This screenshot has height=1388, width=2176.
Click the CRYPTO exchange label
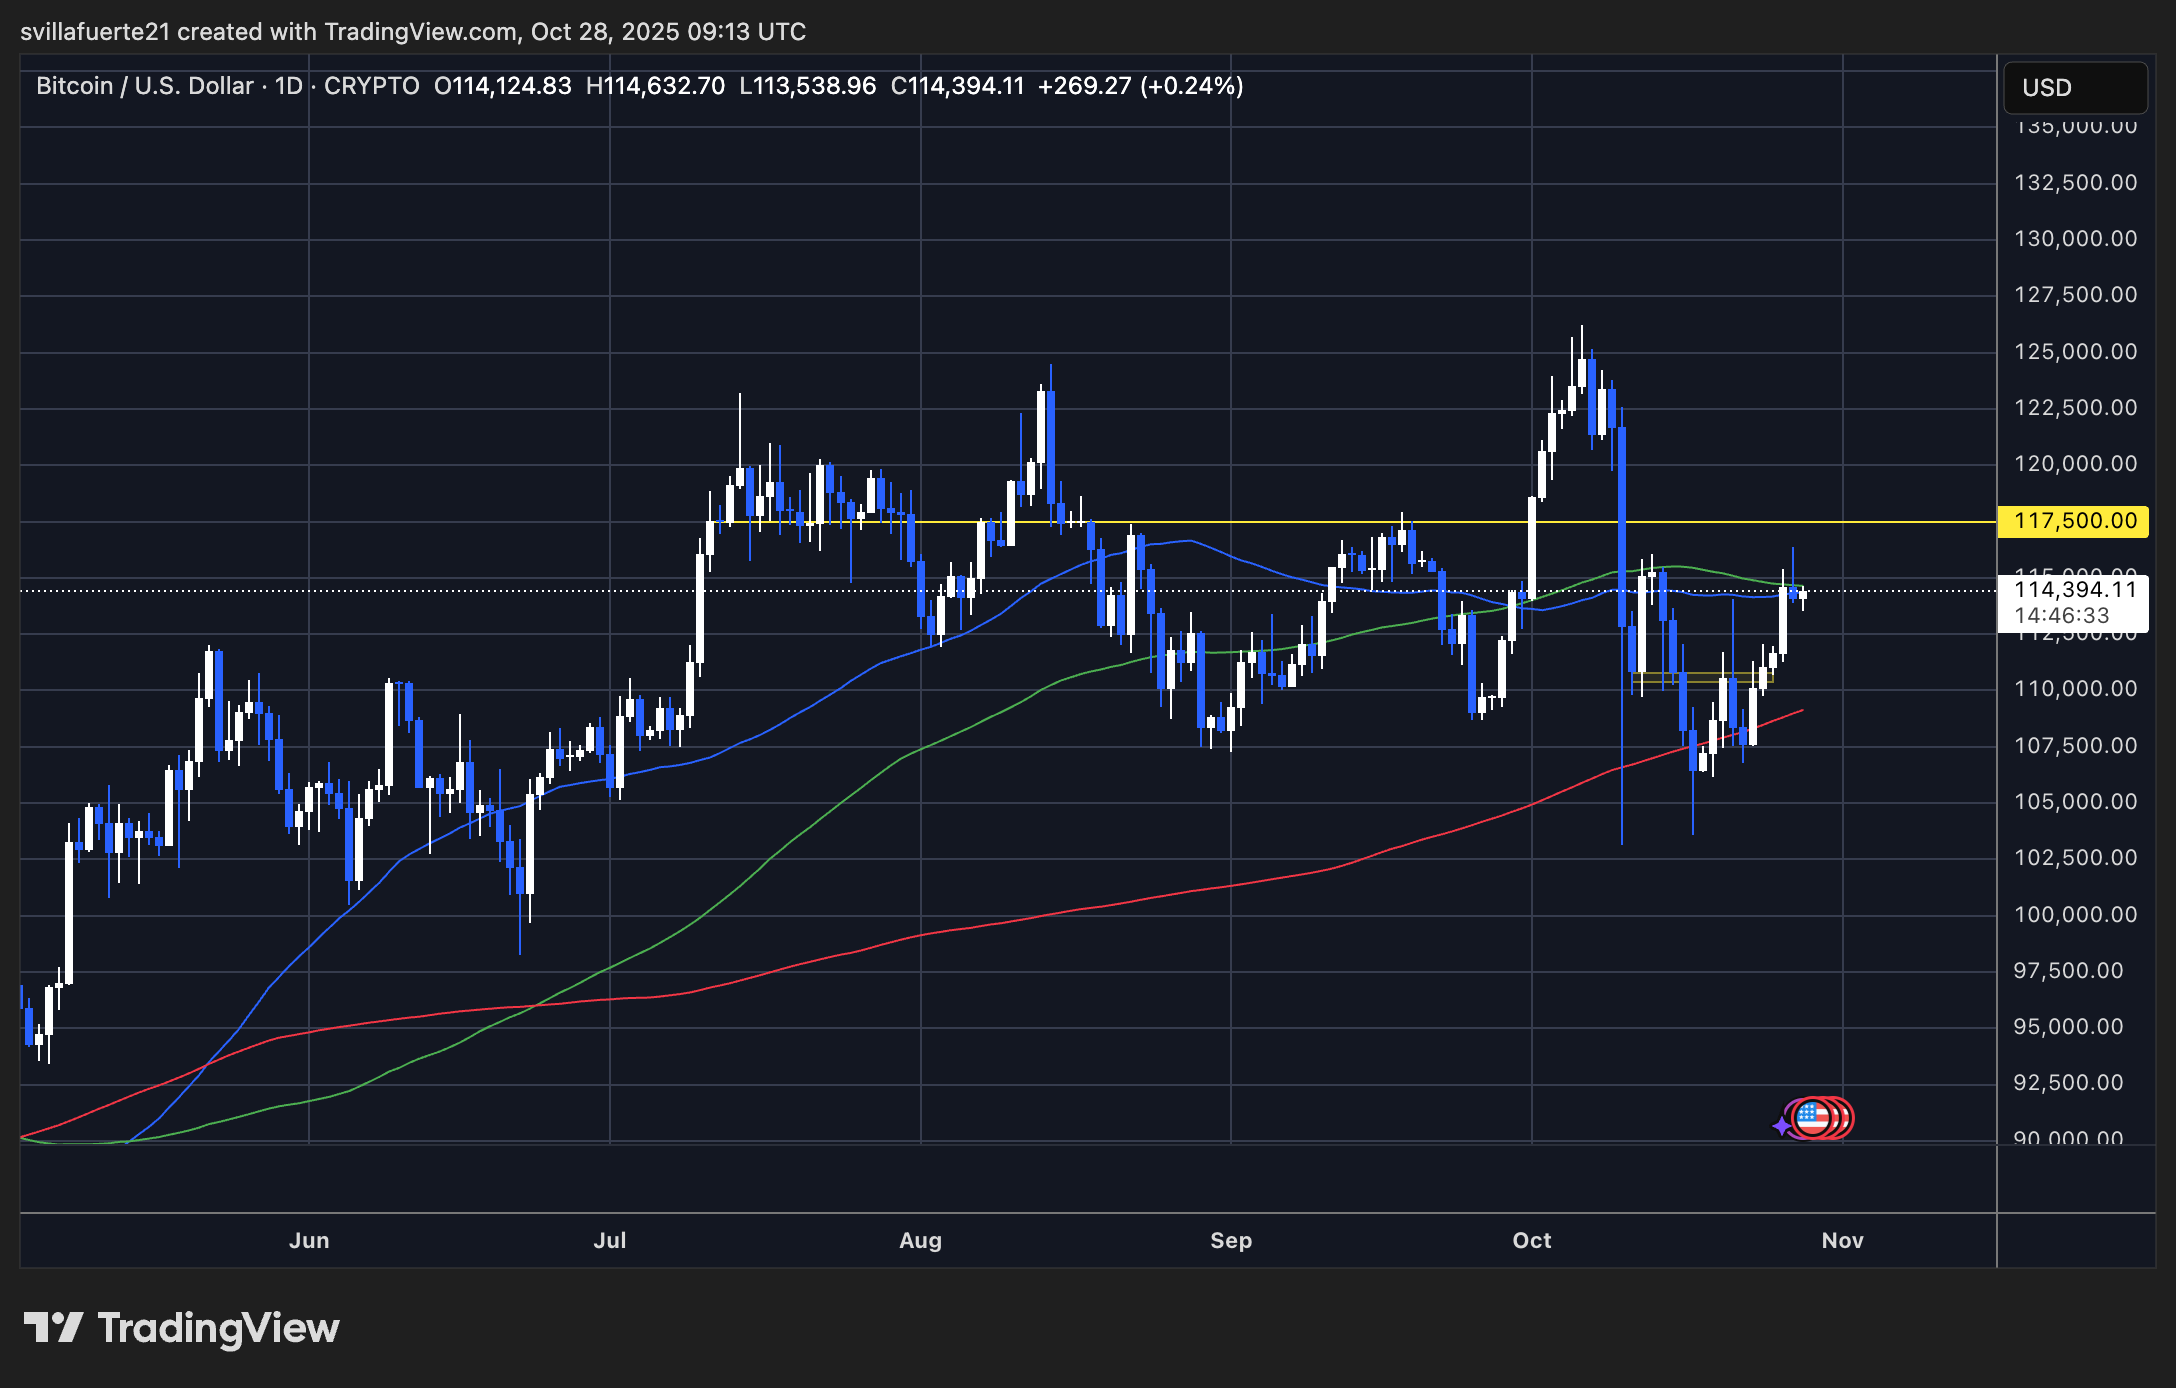[371, 86]
